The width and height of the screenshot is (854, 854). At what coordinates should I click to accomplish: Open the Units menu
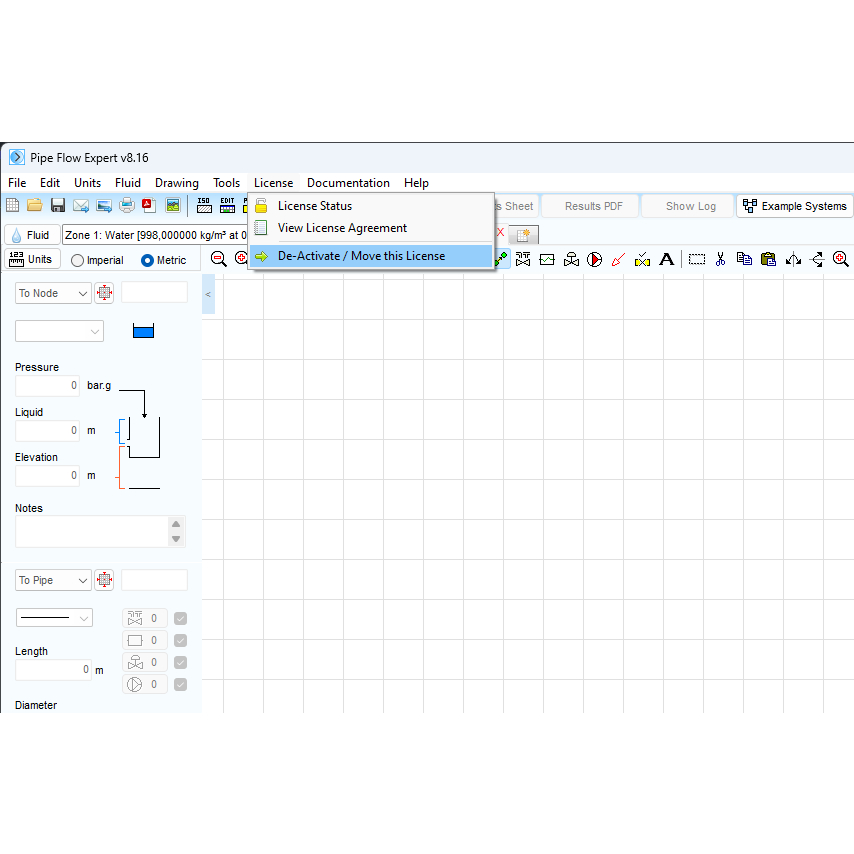pos(87,183)
